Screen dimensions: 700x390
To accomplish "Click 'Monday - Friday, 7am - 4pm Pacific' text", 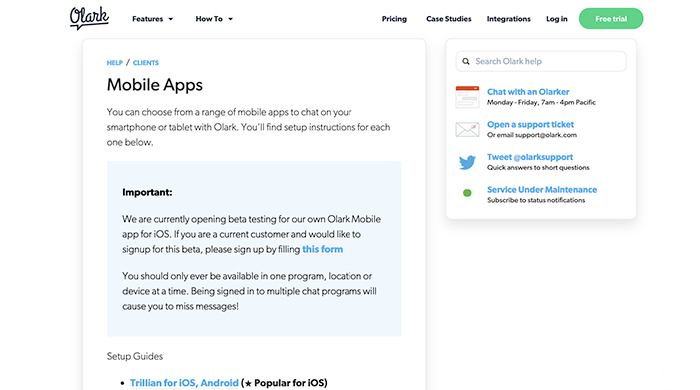I will pos(541,103).
